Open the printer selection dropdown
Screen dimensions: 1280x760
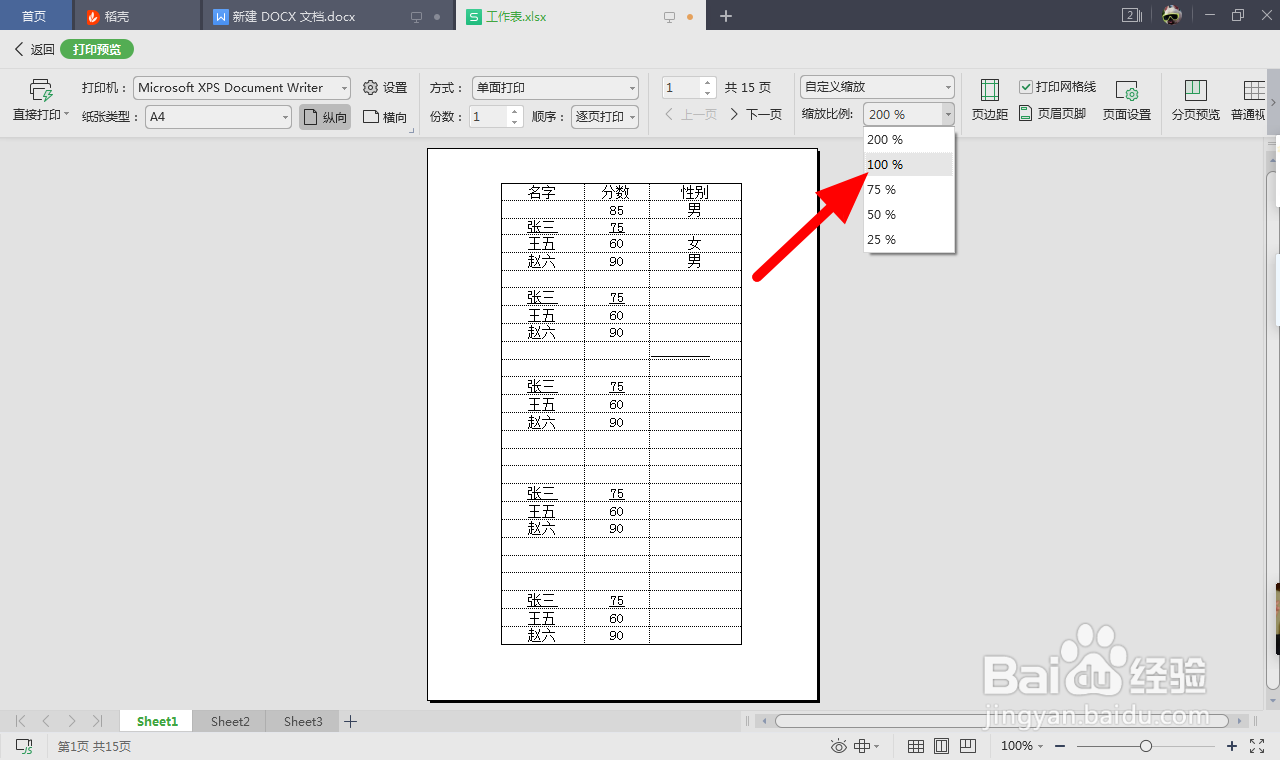345,87
